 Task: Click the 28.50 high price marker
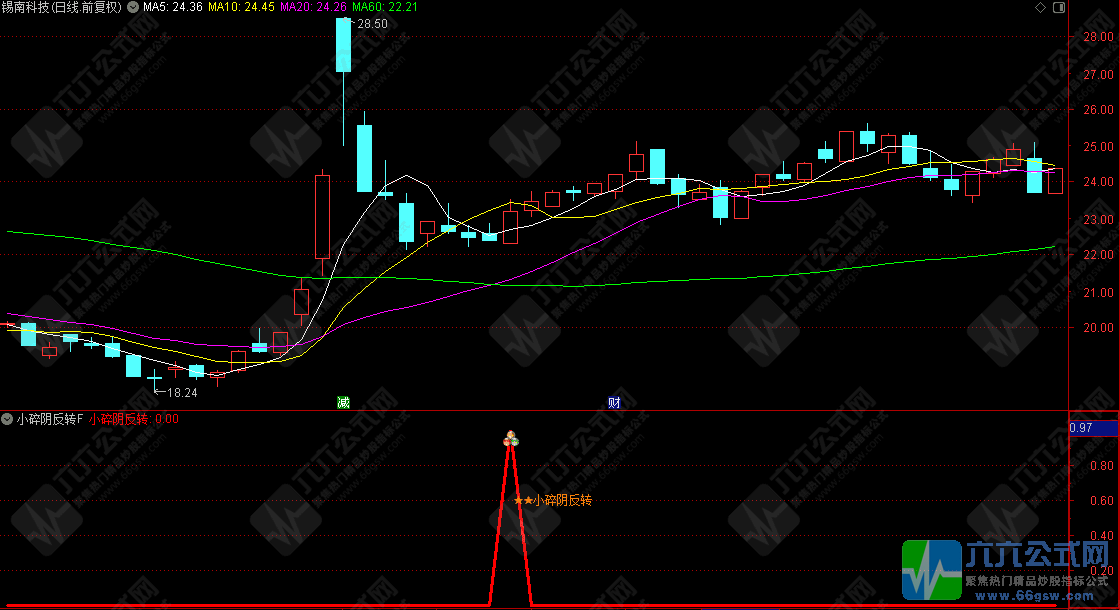pos(372,24)
